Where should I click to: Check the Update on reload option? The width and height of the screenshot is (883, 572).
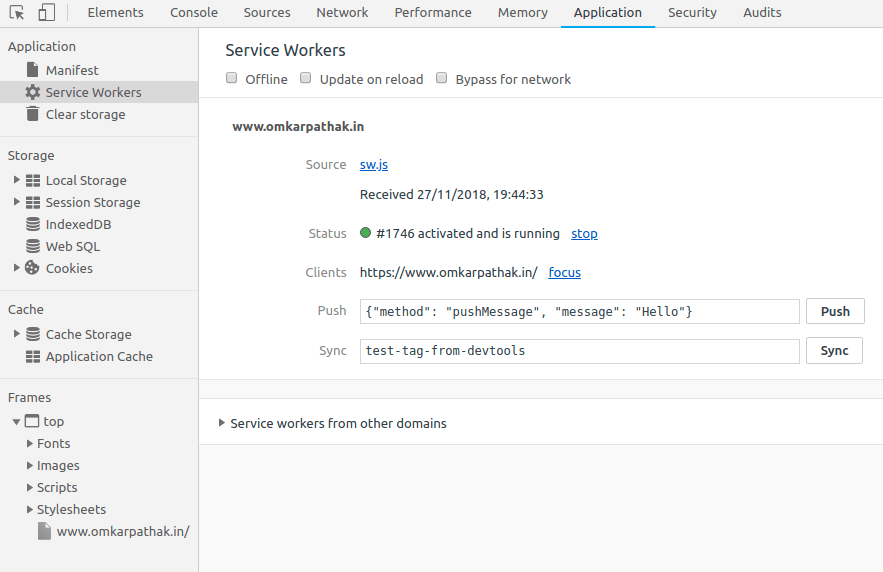[306, 78]
